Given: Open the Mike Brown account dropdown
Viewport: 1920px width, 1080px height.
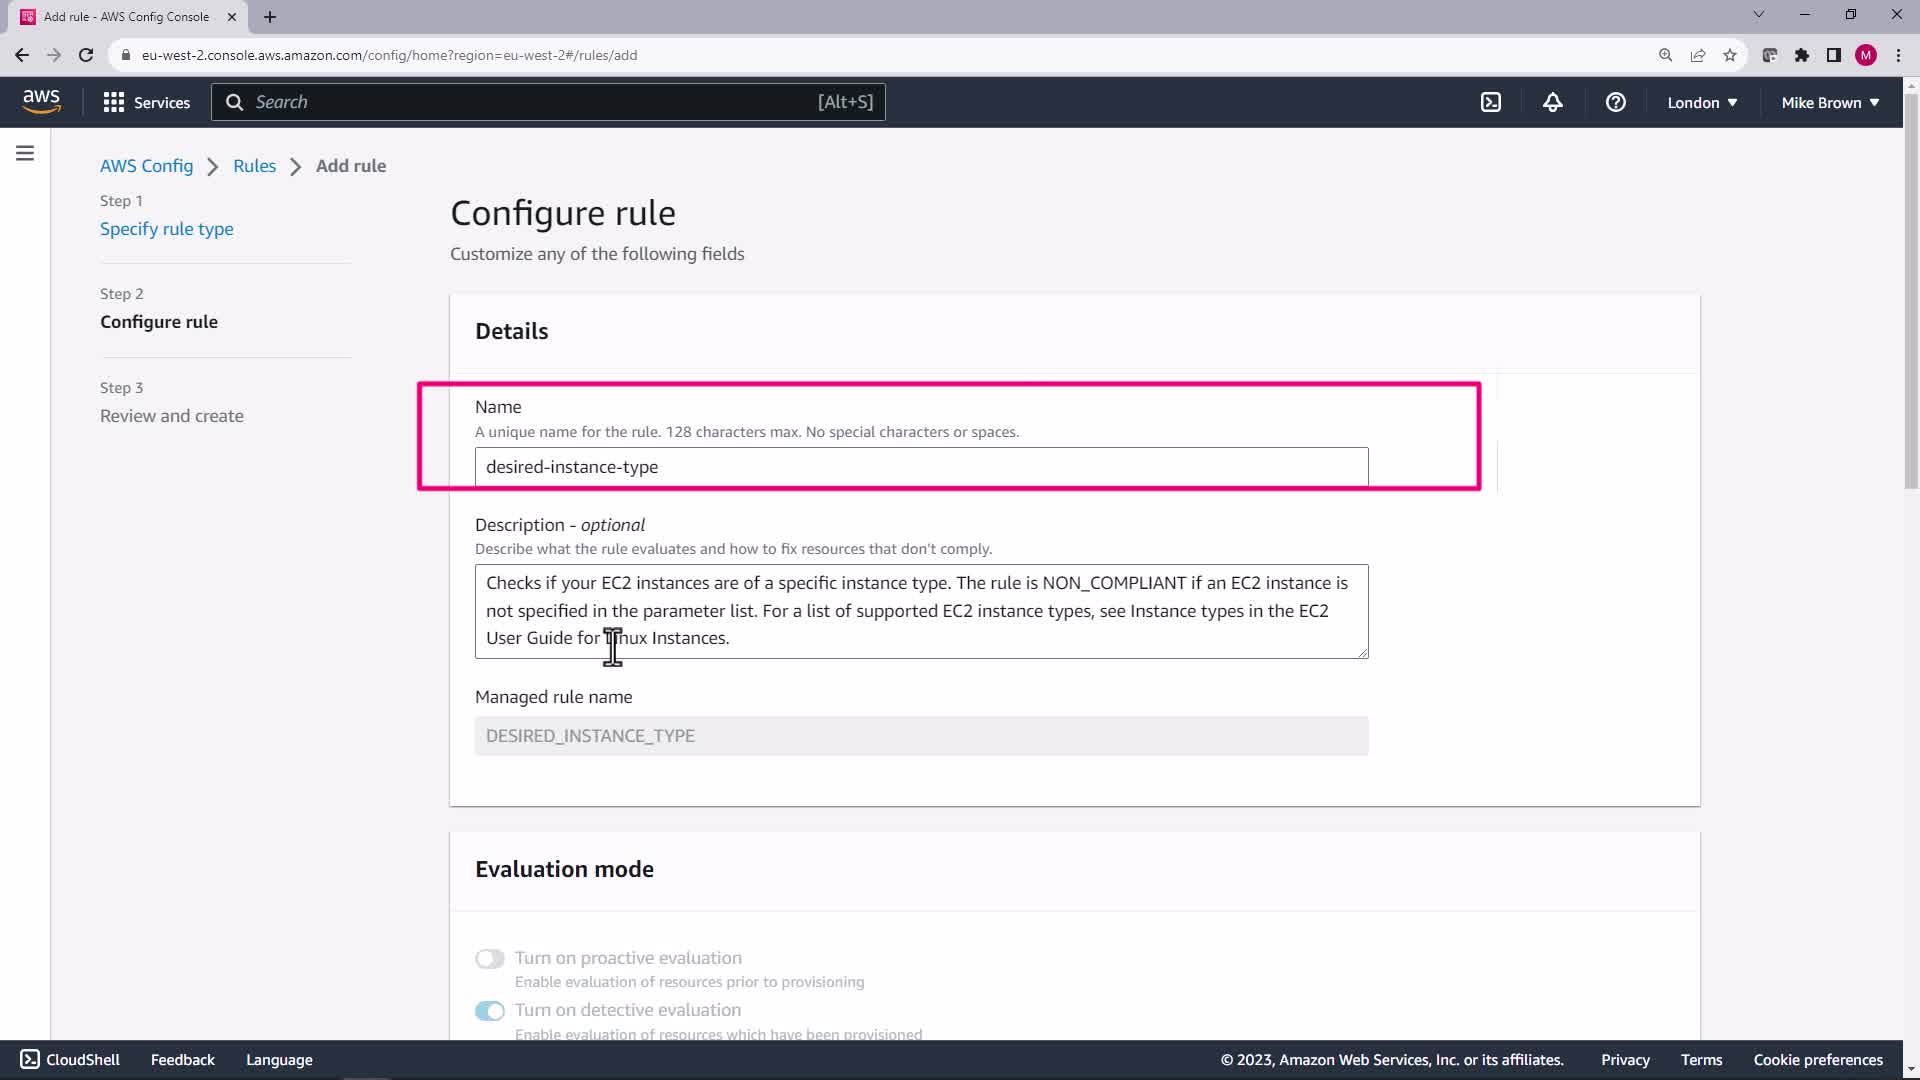Looking at the screenshot, I should pyautogui.click(x=1830, y=103).
